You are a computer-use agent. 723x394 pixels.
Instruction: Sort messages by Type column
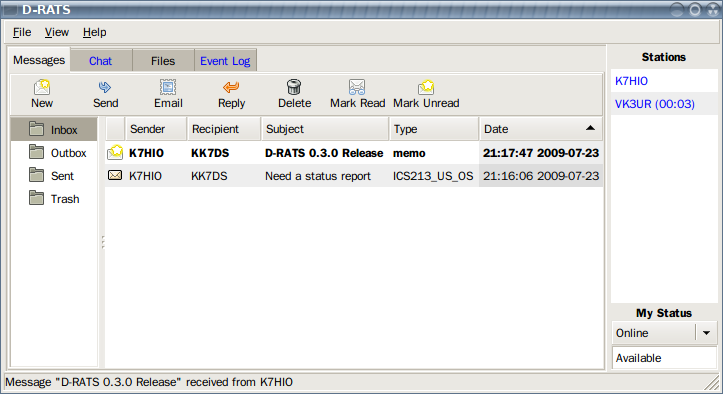tap(433, 129)
